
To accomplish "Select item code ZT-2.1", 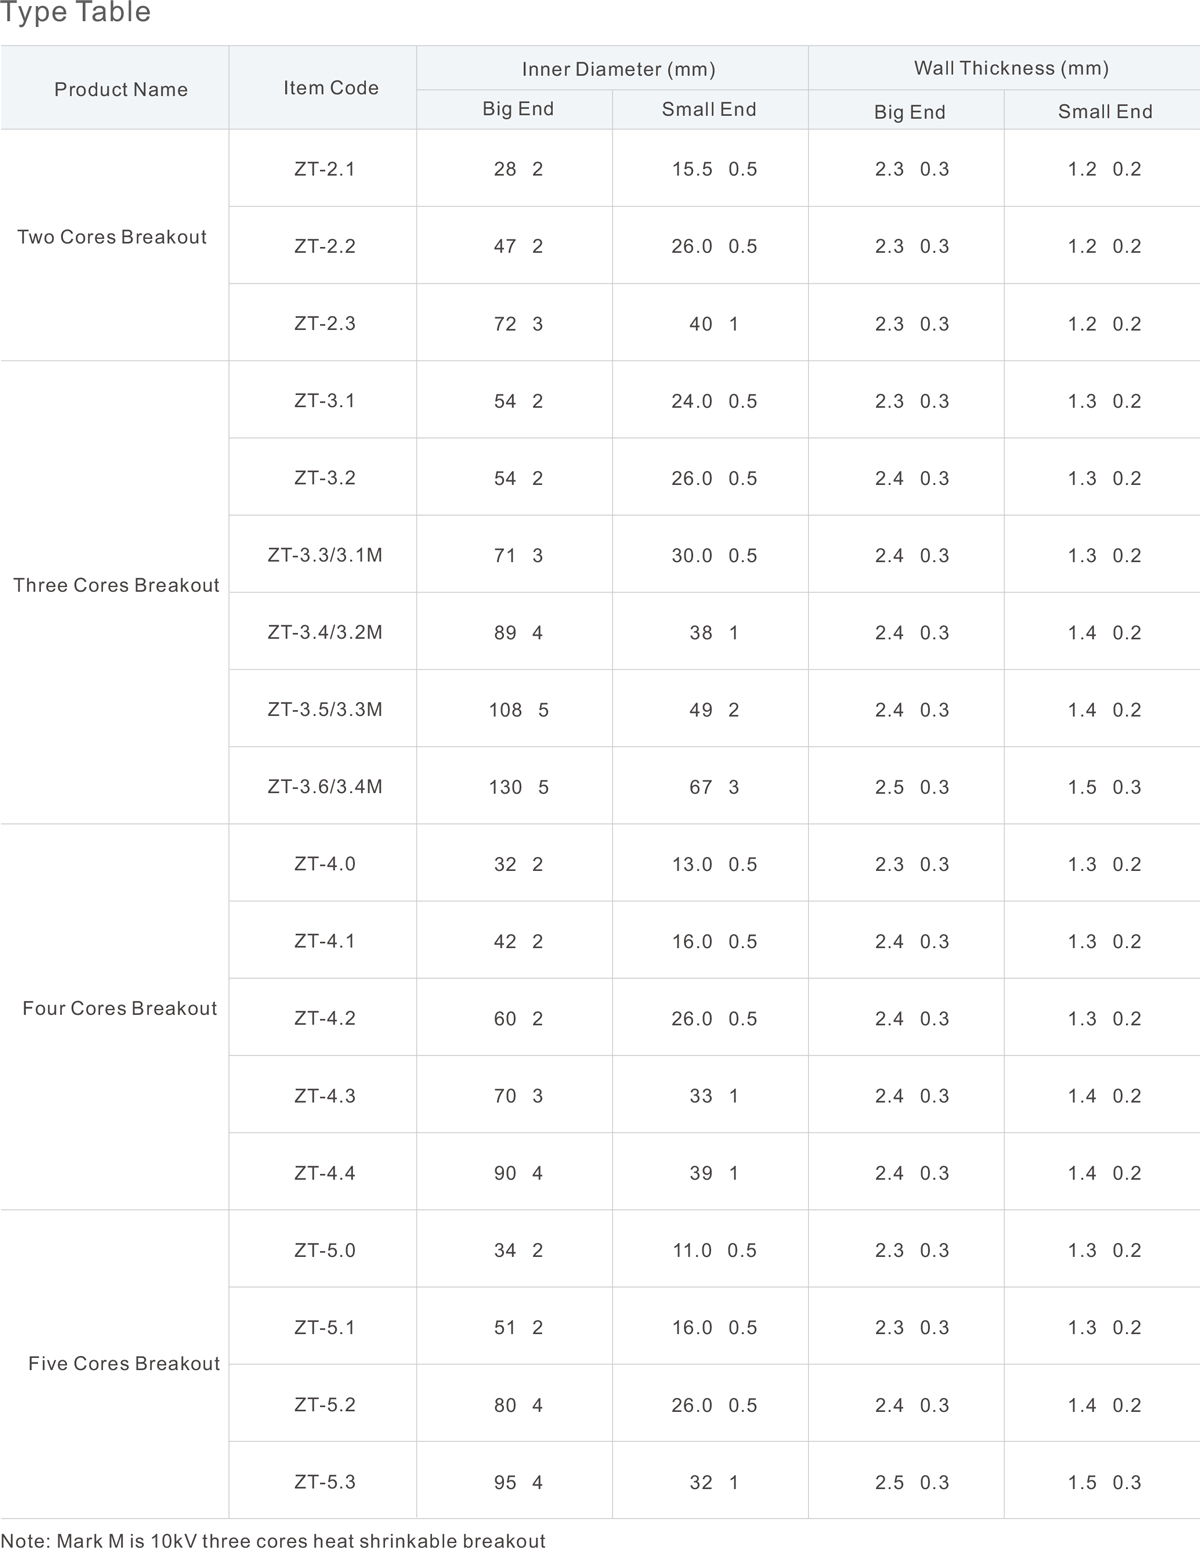I will coord(325,169).
